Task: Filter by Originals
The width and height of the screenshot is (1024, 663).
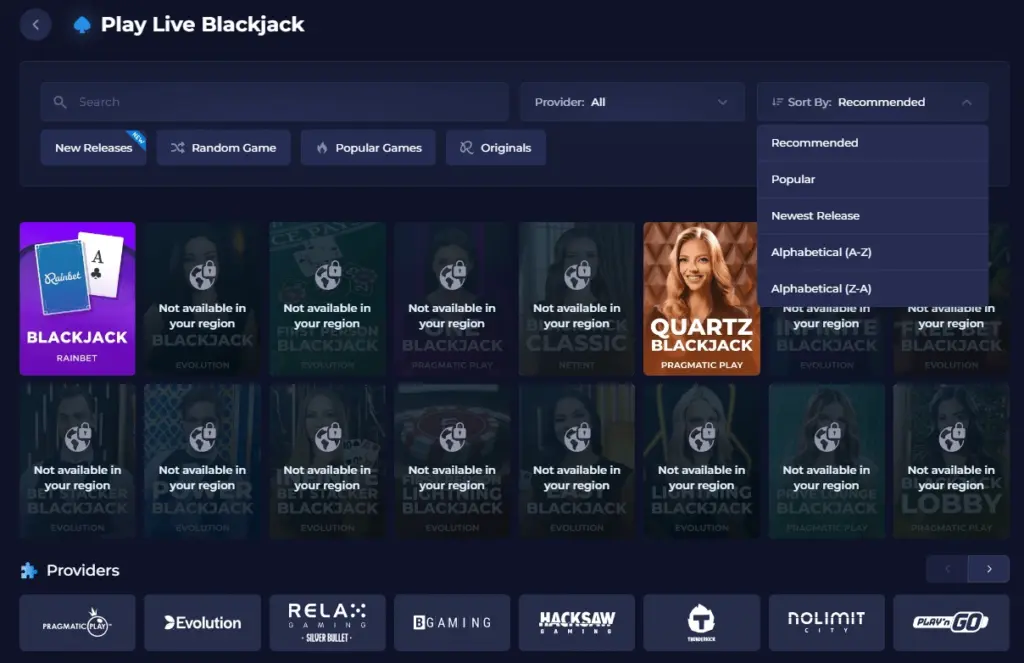Action: coord(496,148)
